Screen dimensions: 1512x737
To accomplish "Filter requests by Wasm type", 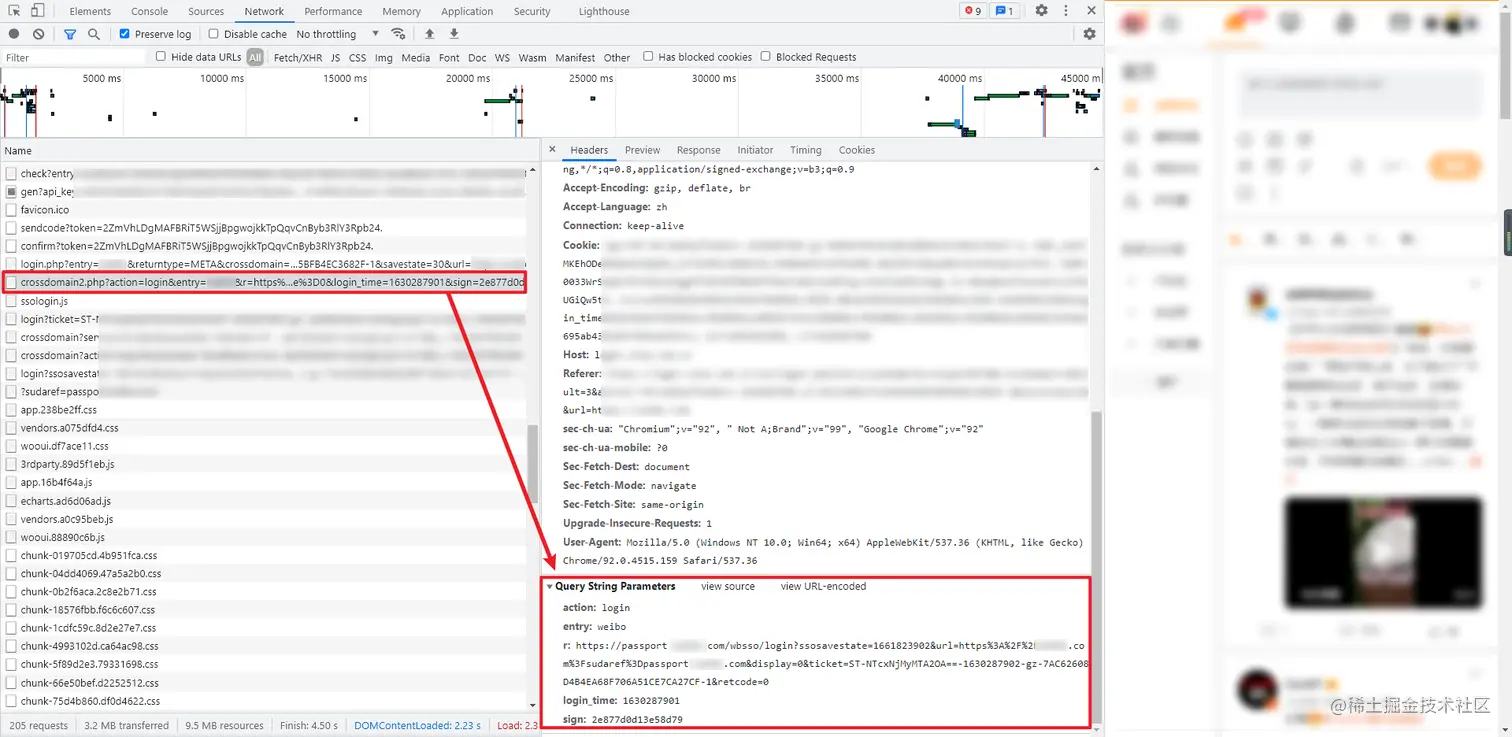I will click(532, 58).
